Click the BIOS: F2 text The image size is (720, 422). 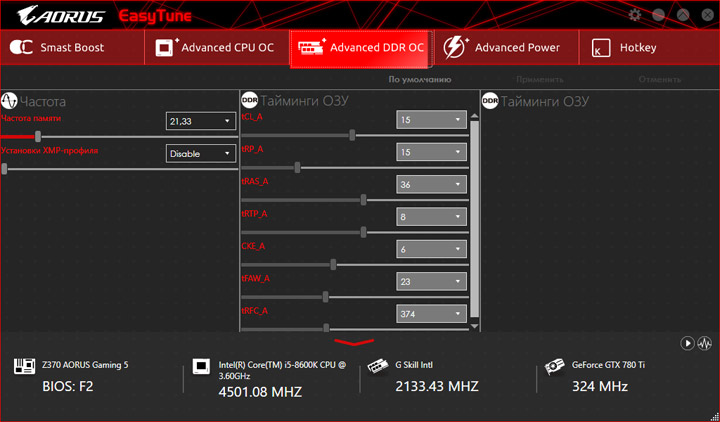pyautogui.click(x=68, y=387)
